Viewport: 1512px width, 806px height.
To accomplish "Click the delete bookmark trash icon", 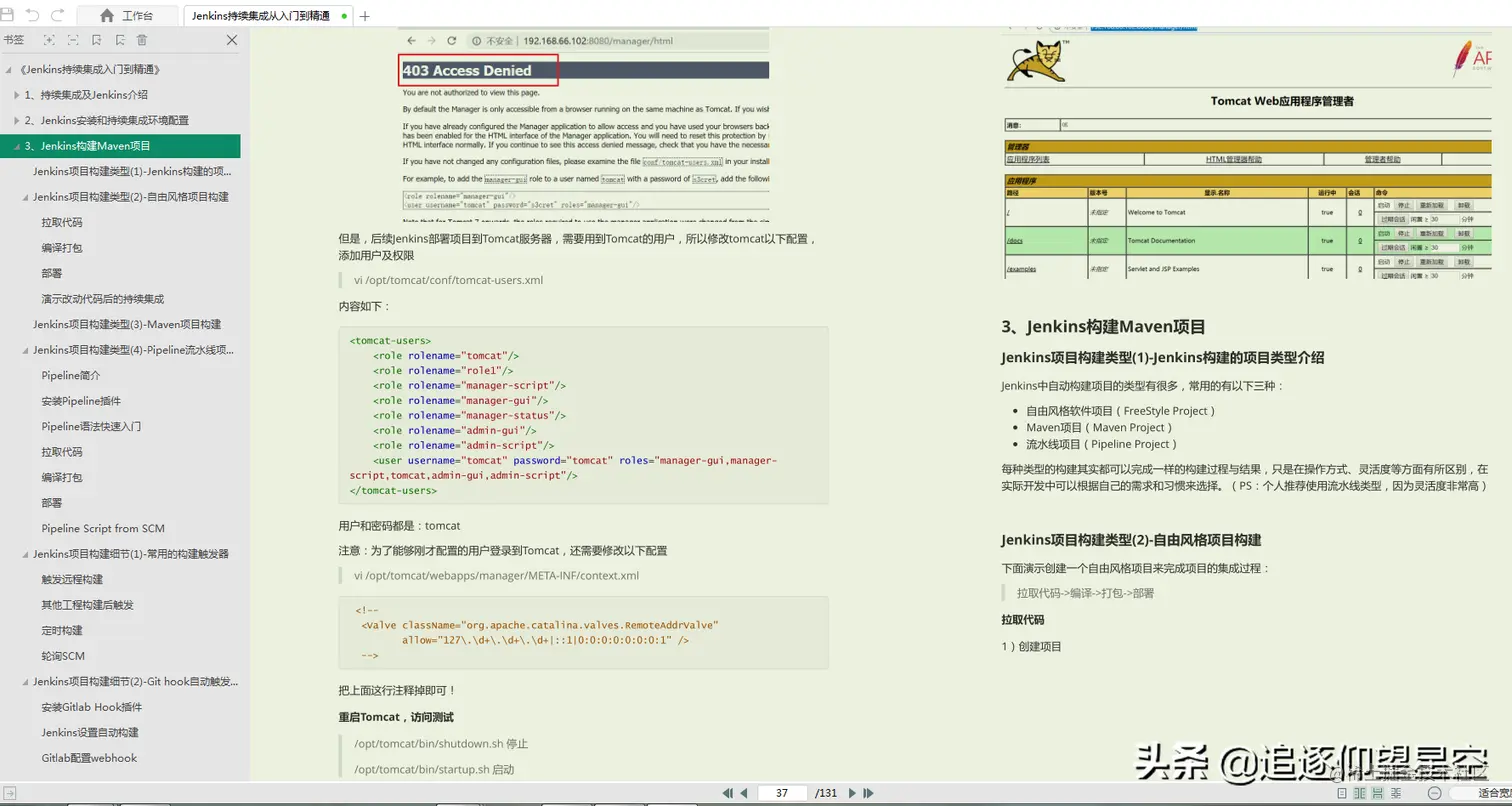I will point(142,40).
